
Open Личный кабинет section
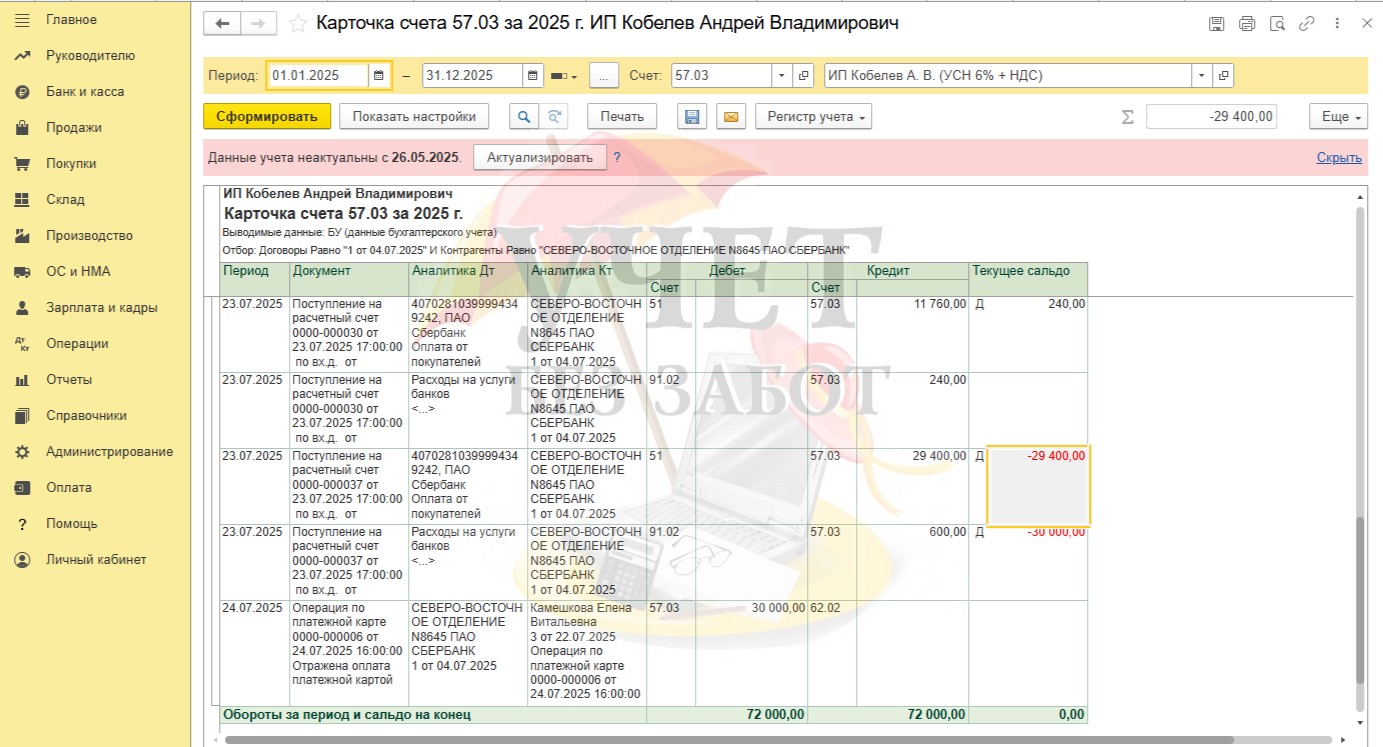tap(95, 559)
